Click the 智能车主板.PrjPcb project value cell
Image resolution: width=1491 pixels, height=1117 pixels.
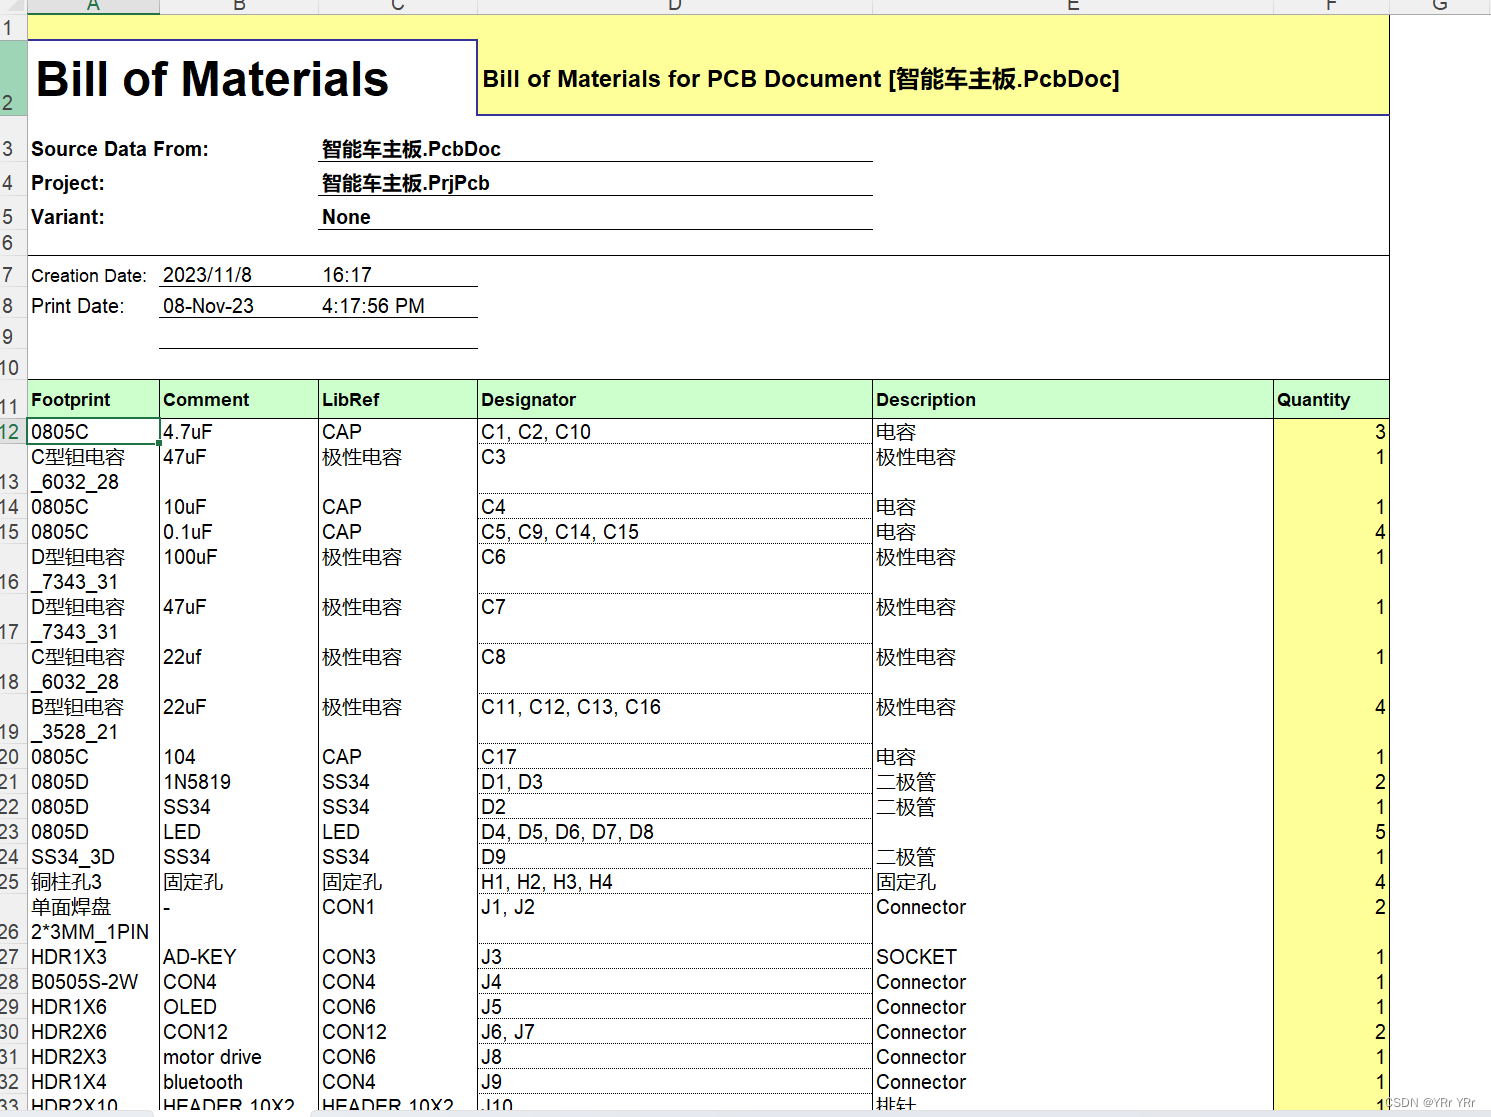(x=595, y=183)
